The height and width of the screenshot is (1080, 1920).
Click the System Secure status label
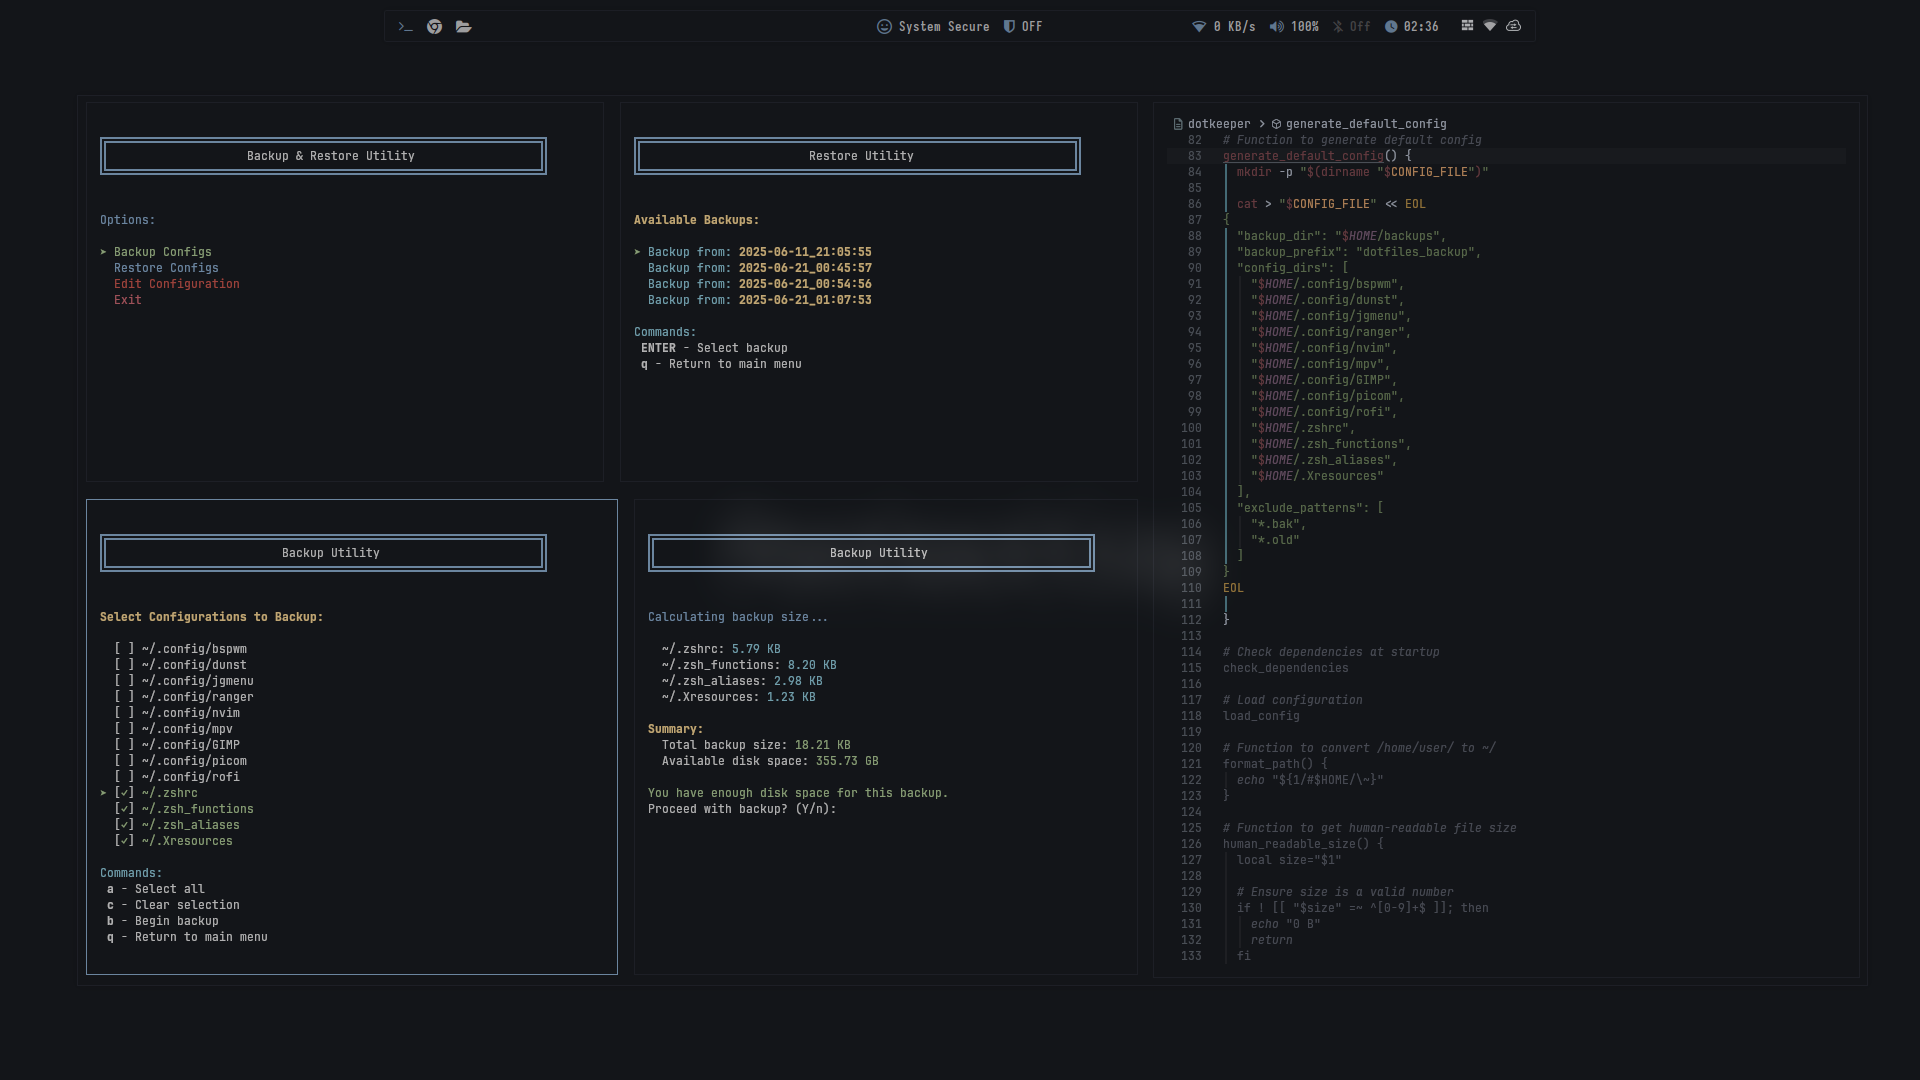click(943, 27)
